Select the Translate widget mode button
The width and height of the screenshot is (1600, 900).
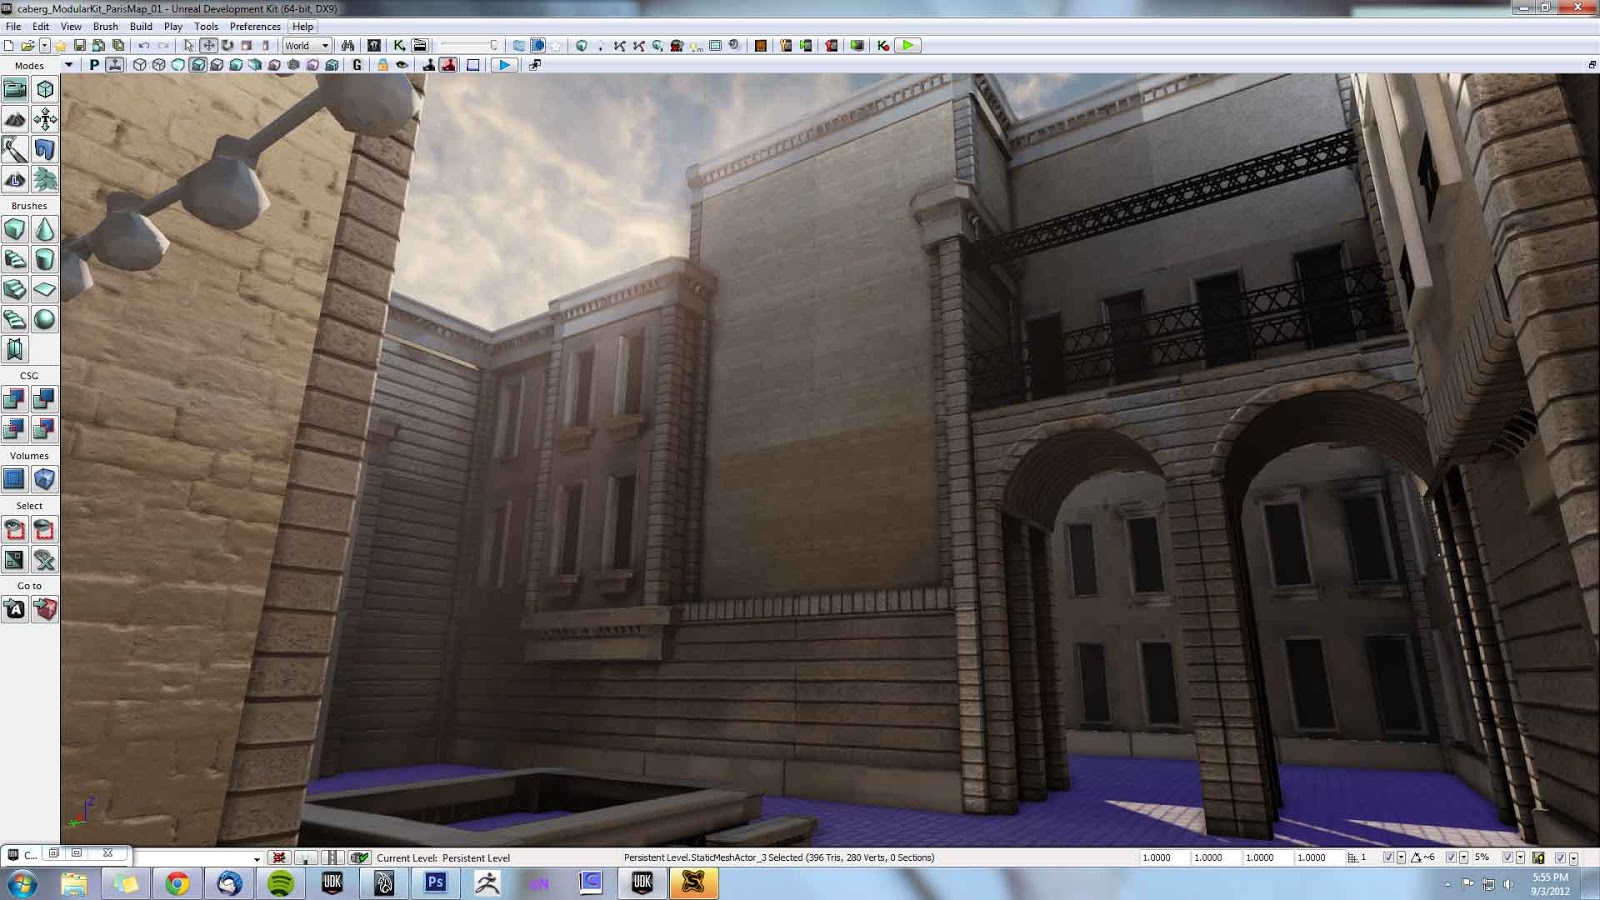pos(208,45)
